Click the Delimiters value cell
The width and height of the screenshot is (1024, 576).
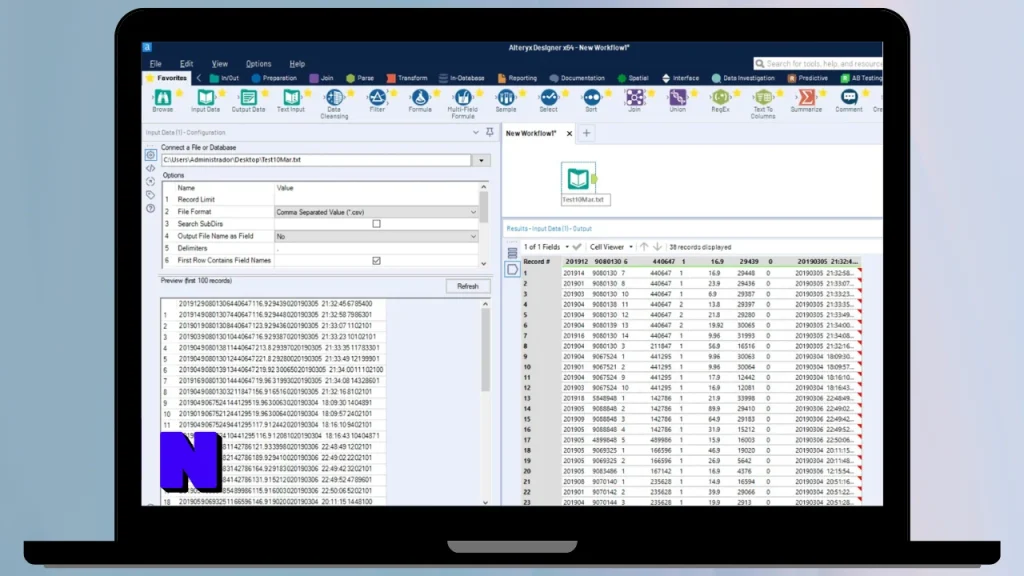pyautogui.click(x=376, y=249)
